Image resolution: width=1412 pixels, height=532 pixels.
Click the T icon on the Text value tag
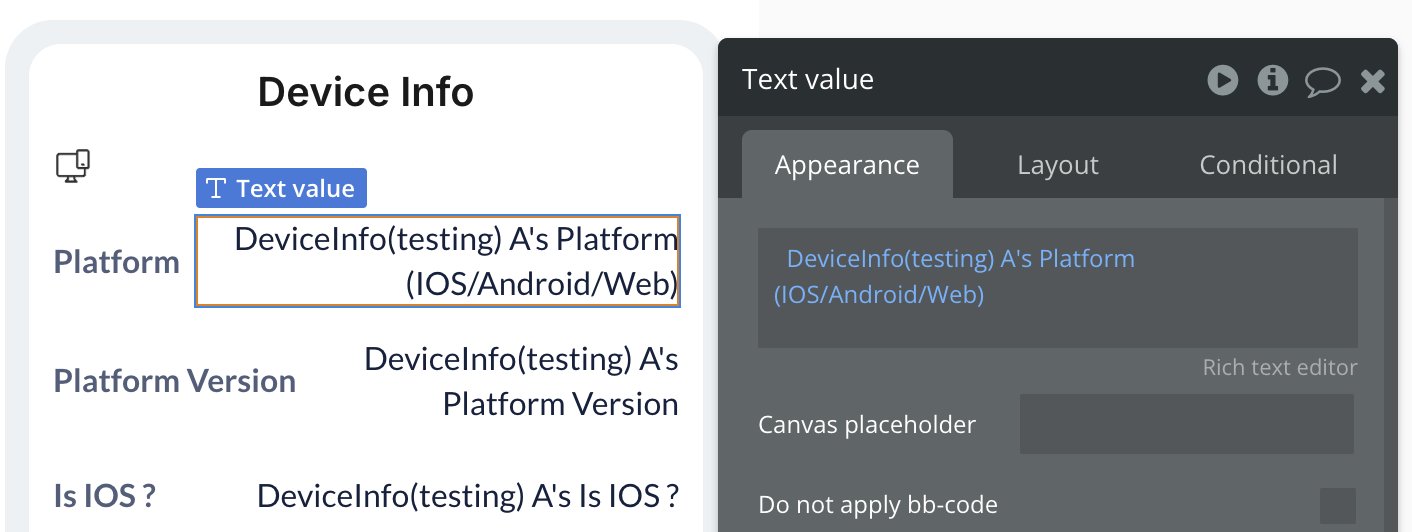pyautogui.click(x=215, y=188)
